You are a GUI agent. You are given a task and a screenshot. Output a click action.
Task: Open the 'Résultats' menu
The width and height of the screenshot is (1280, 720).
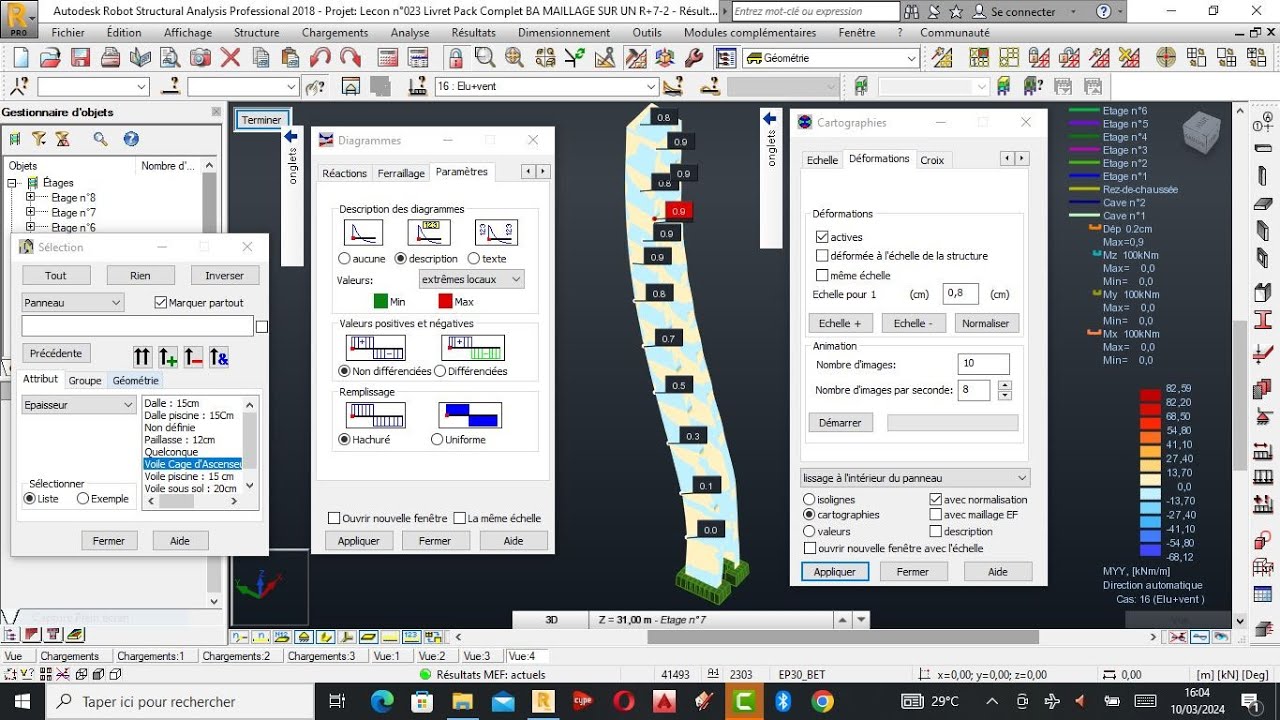(x=473, y=32)
